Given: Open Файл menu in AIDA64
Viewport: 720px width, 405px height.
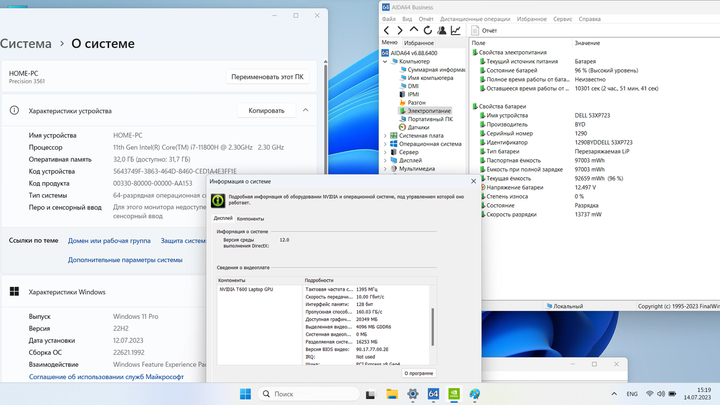Looking at the screenshot, I should pos(388,19).
